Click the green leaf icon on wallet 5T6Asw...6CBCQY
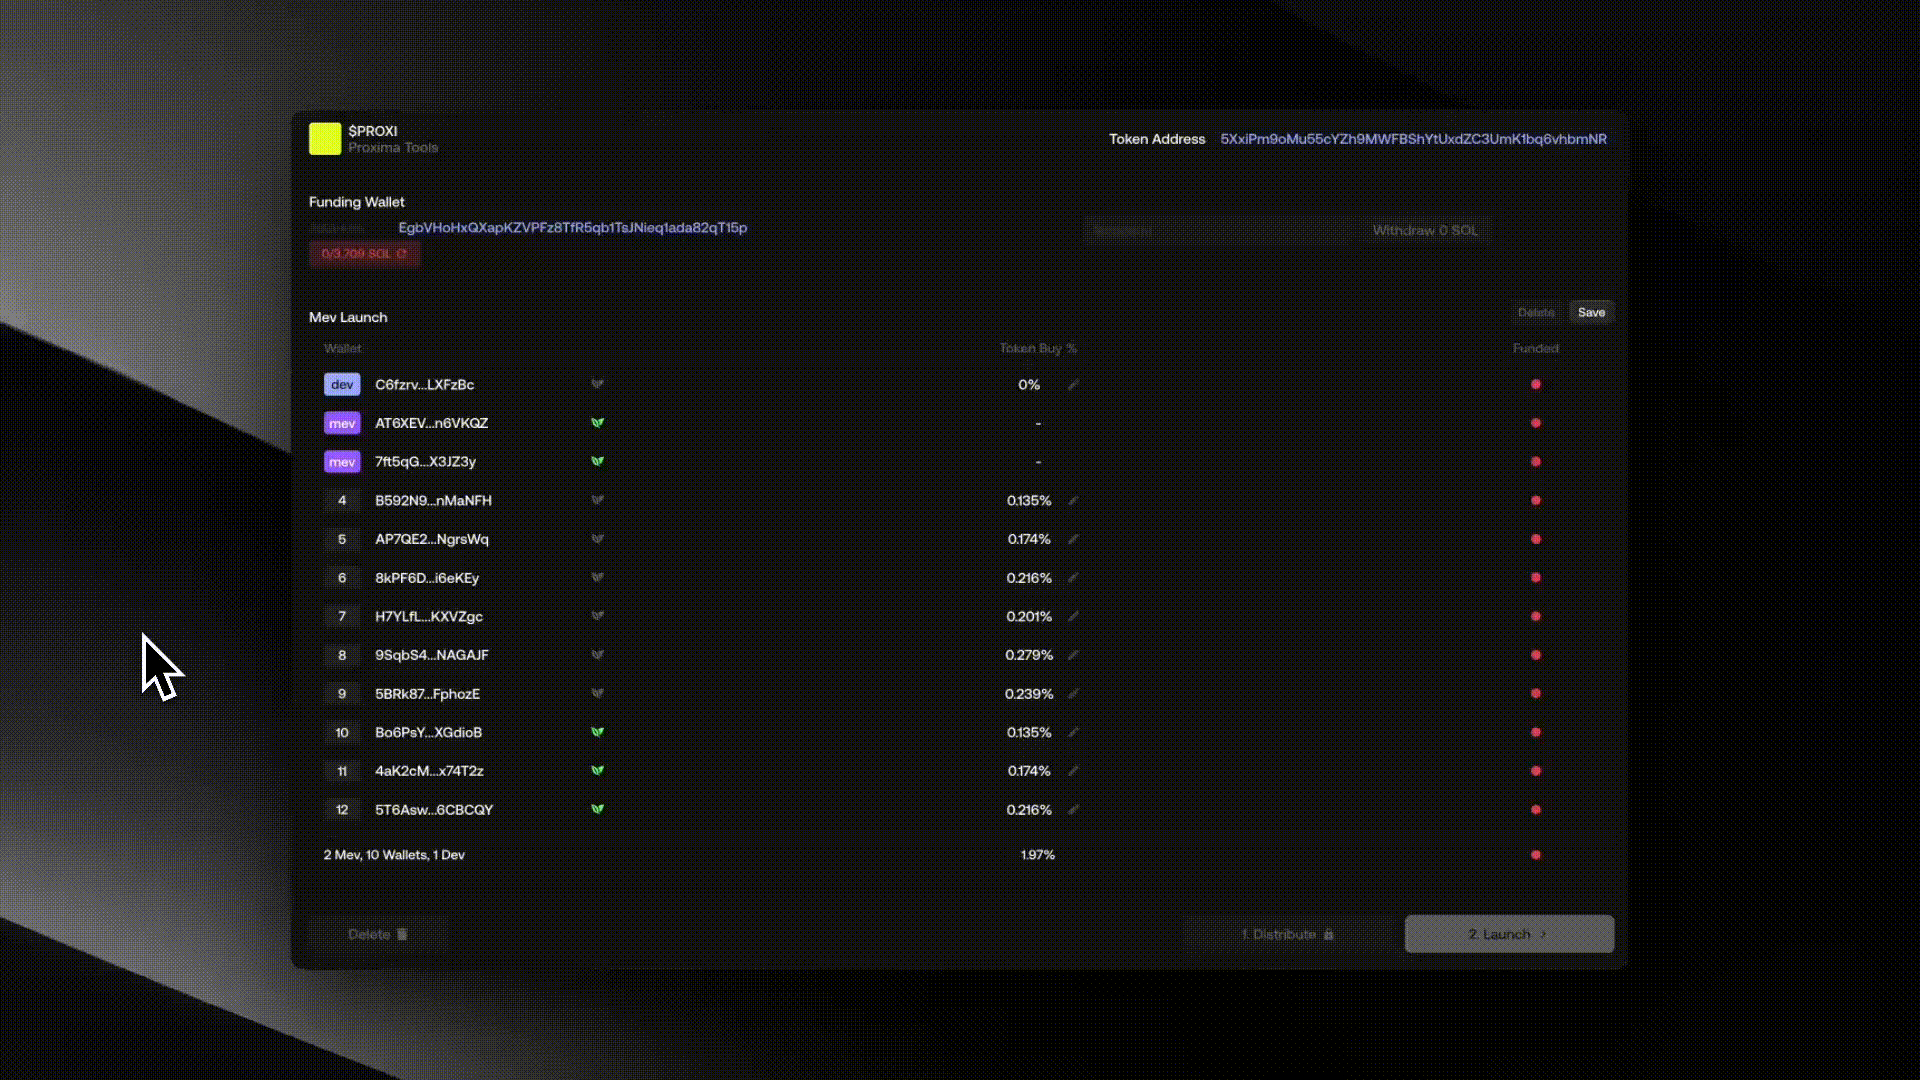Screen dimensions: 1920x1080 pos(597,810)
